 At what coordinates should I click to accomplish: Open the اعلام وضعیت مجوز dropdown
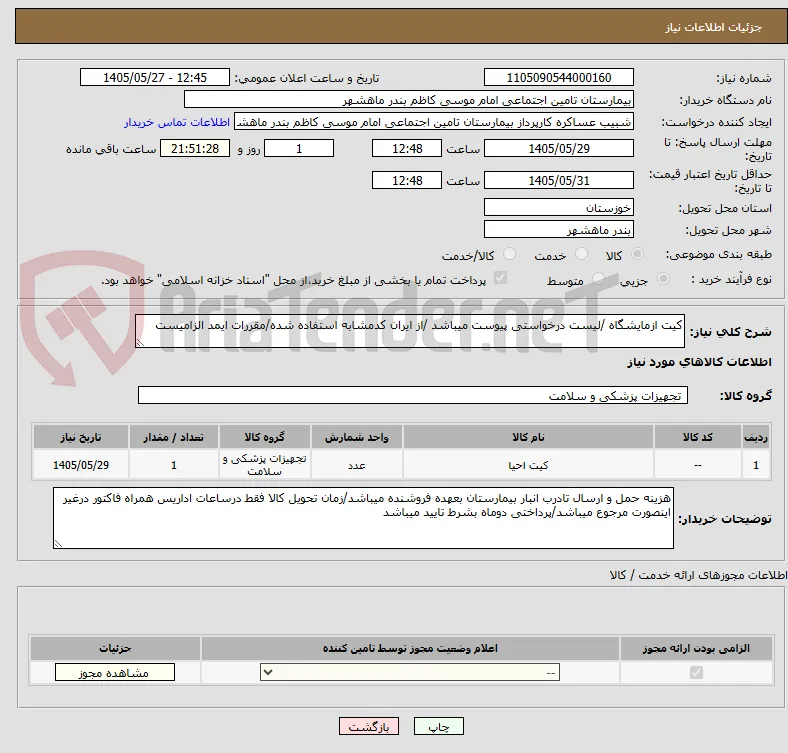(x=410, y=673)
